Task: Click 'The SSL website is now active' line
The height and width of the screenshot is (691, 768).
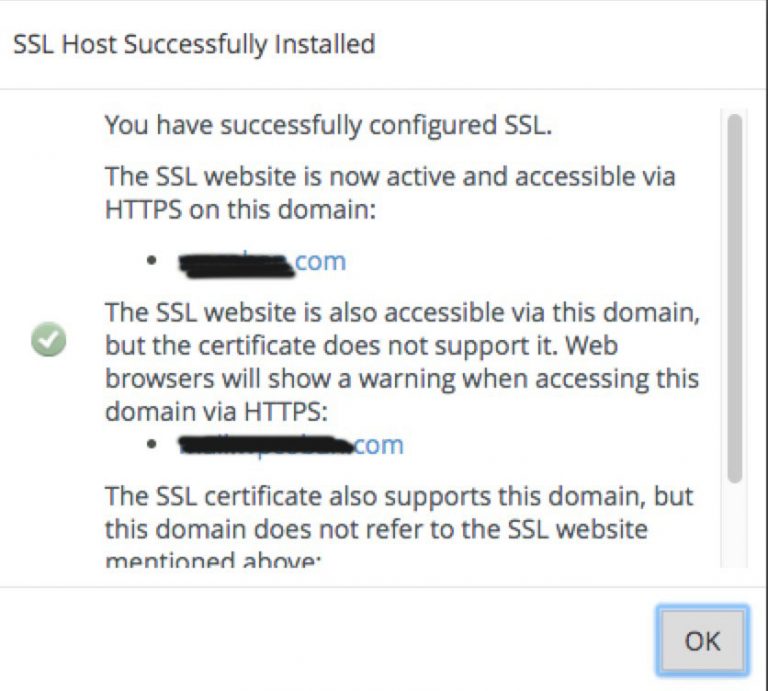Action: (390, 176)
